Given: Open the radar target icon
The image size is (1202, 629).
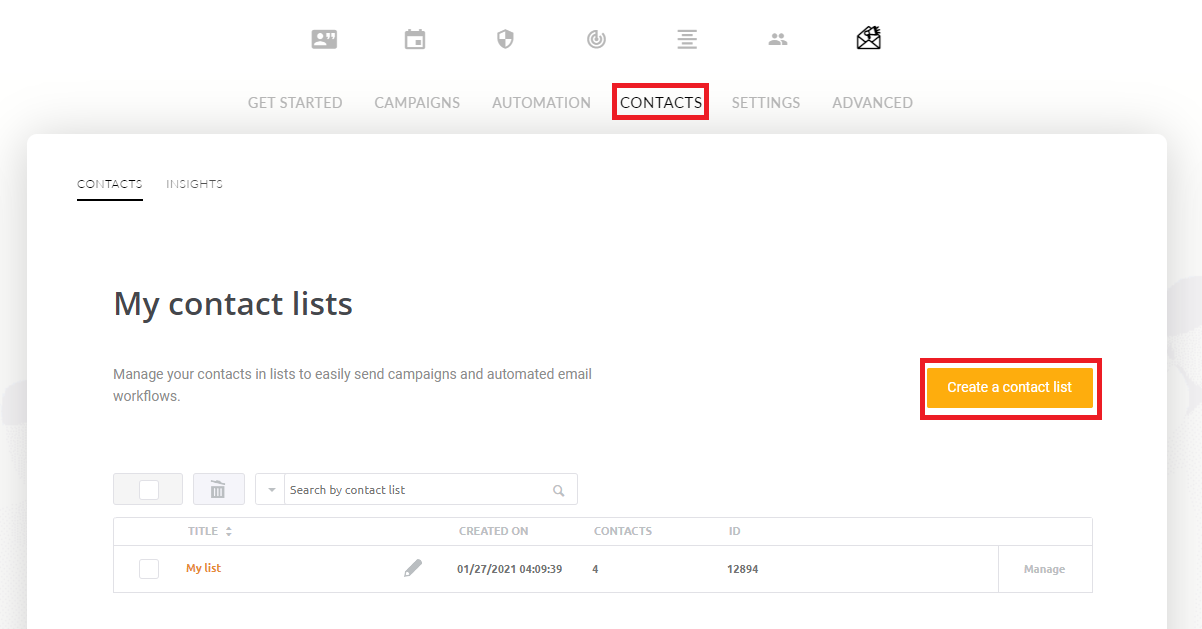Looking at the screenshot, I should 596,39.
